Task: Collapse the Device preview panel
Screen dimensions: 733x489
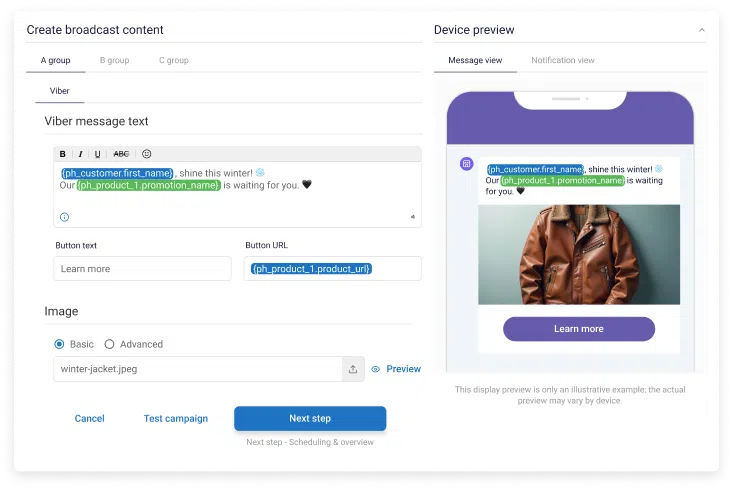Action: tap(702, 30)
